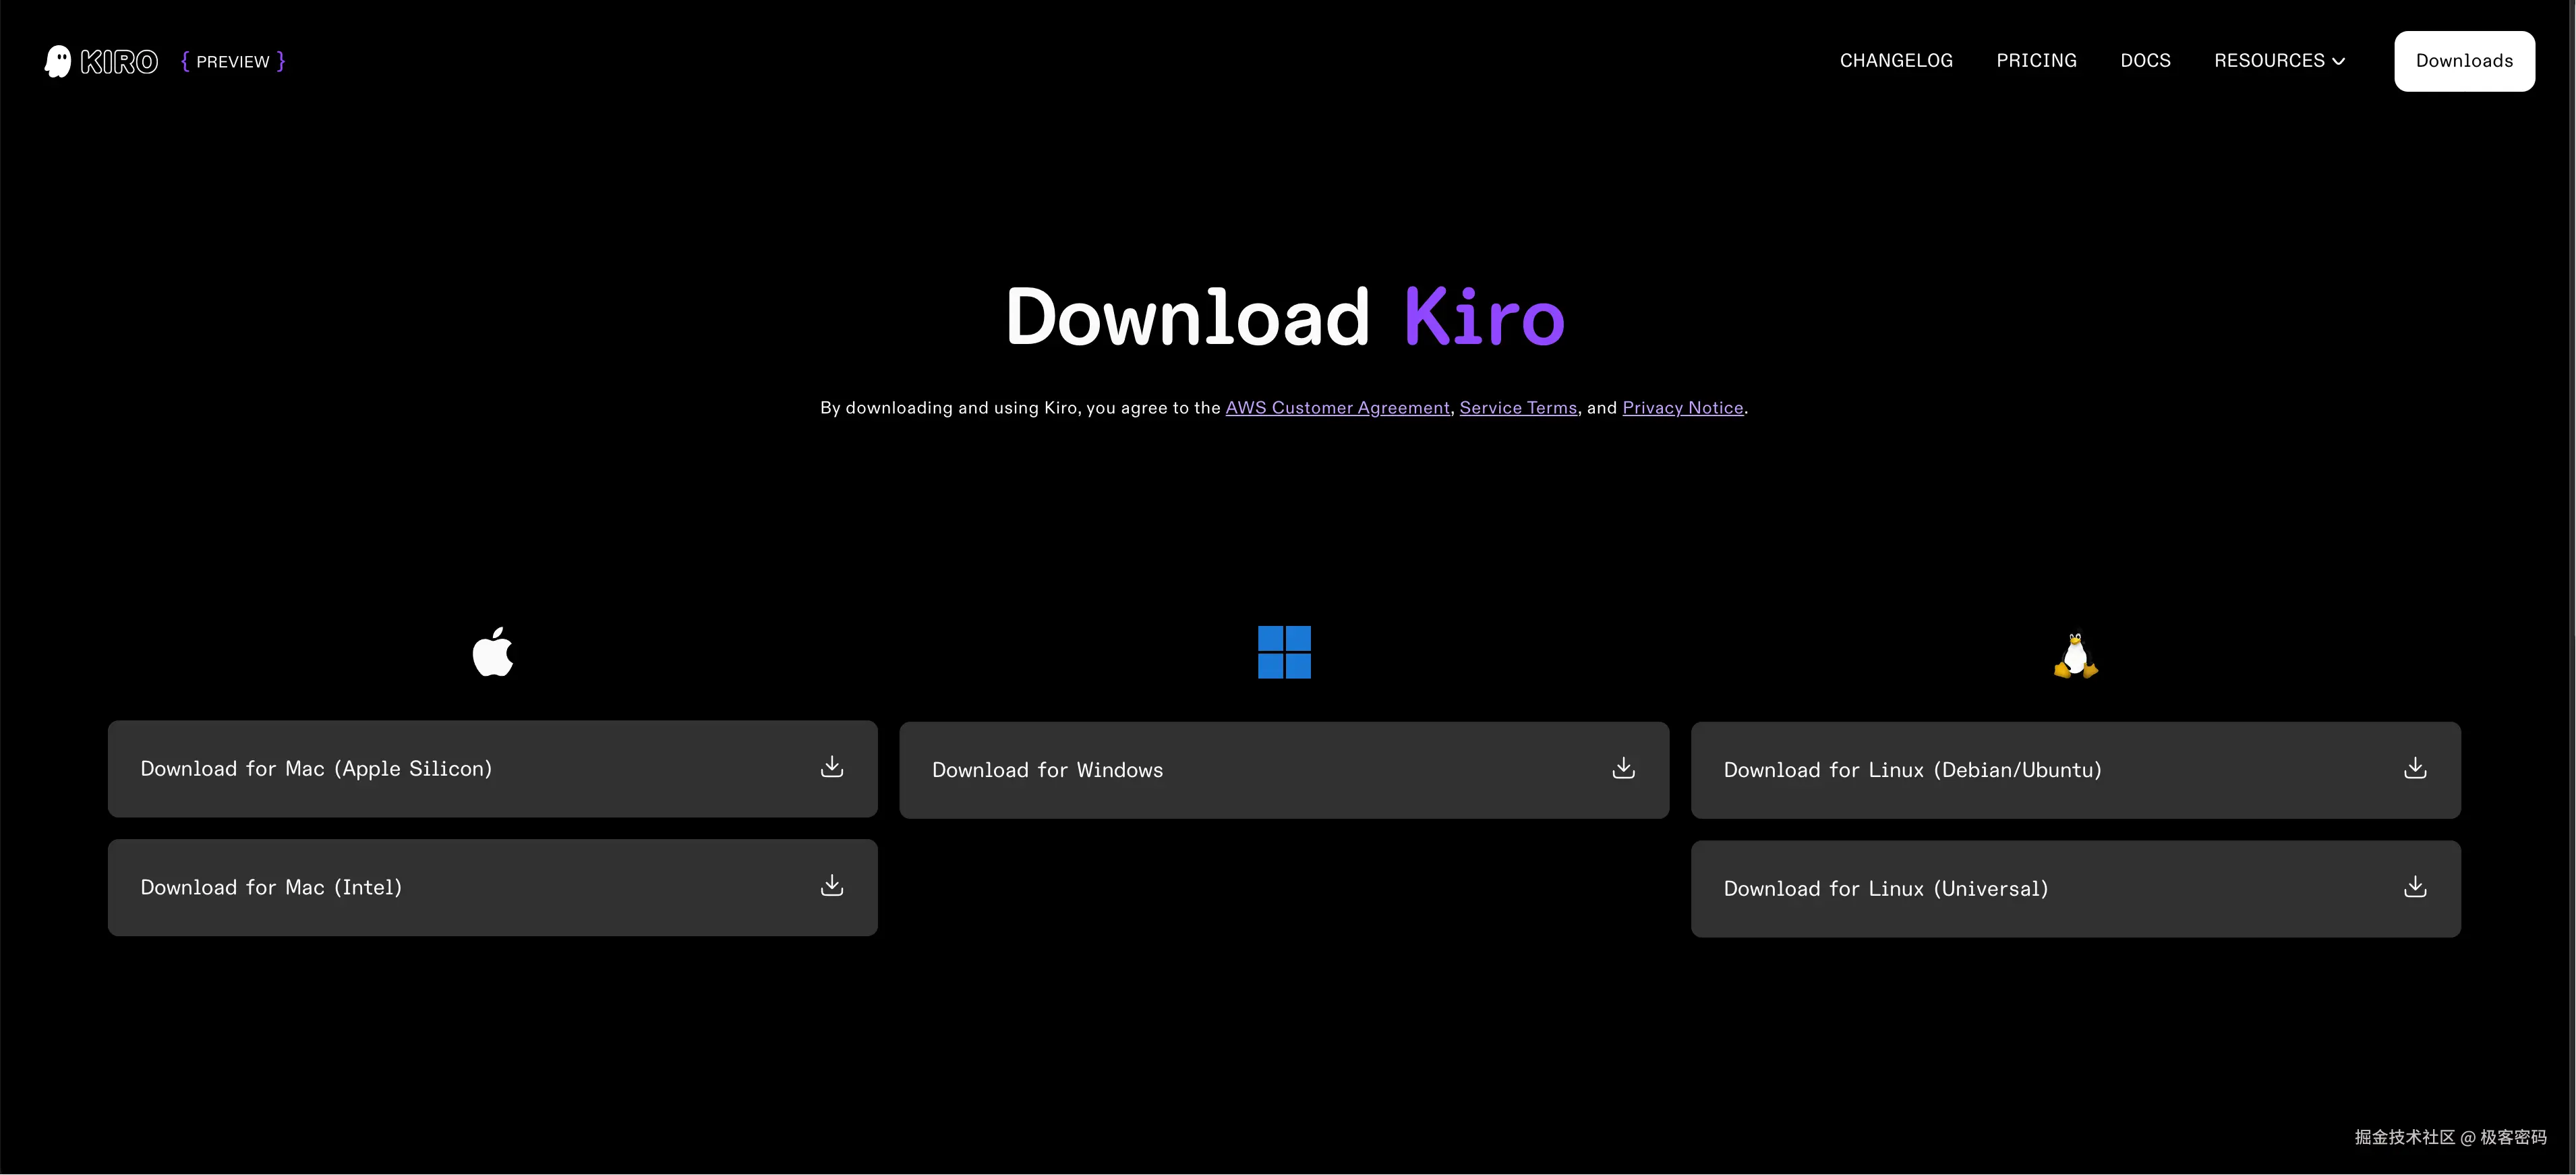
Task: Click download arrow for Mac Apple Silicon
Action: tap(831, 767)
